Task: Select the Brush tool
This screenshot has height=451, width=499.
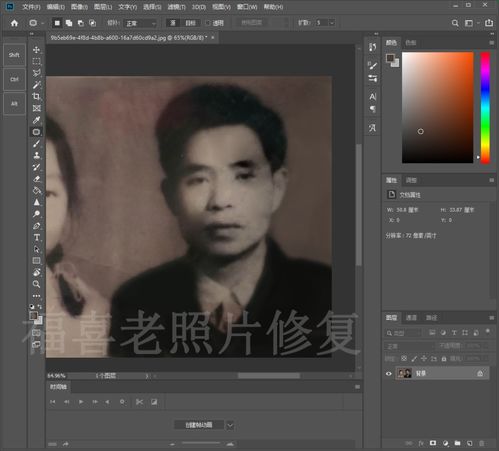Action: tap(37, 143)
